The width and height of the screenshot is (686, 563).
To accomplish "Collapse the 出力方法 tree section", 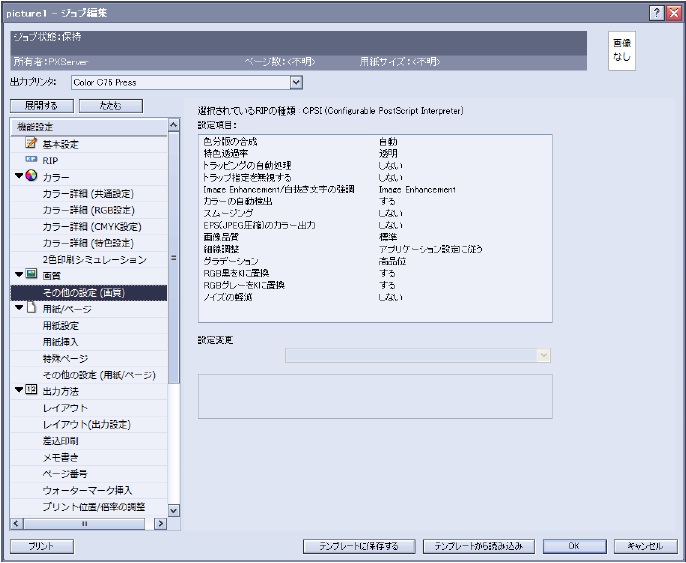I will coord(18,391).
